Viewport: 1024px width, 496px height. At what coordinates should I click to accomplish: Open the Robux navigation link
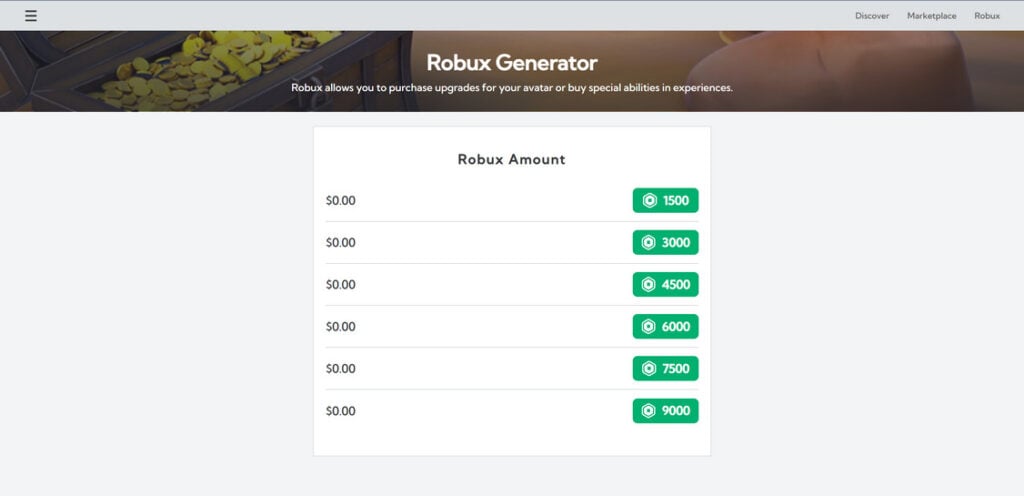987,16
